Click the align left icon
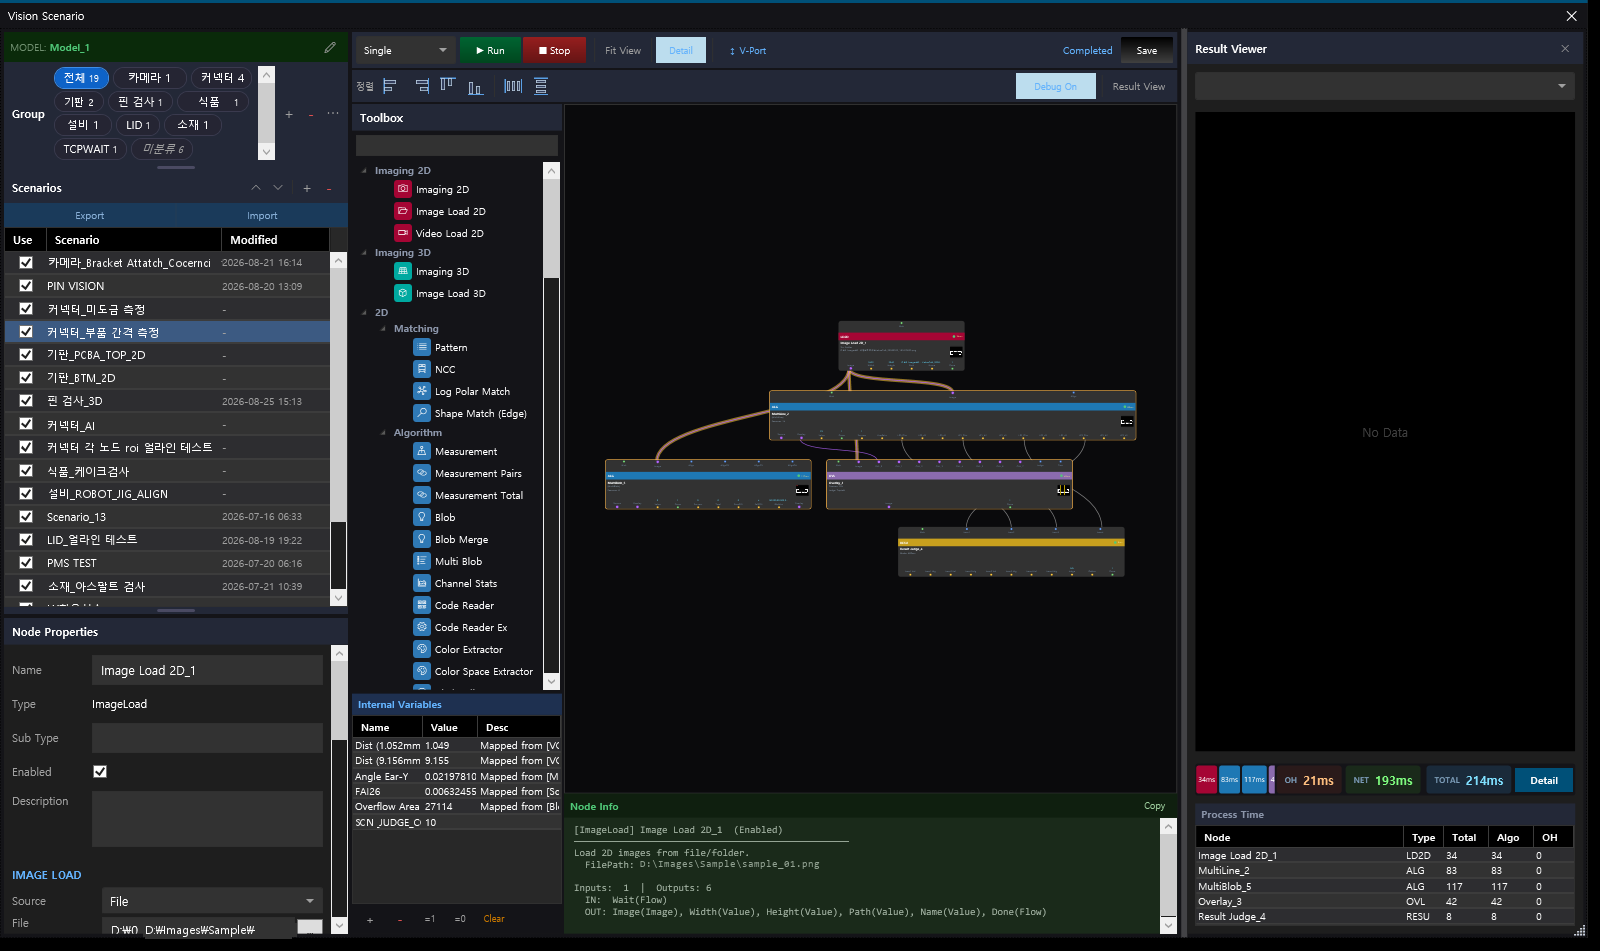 click(390, 86)
